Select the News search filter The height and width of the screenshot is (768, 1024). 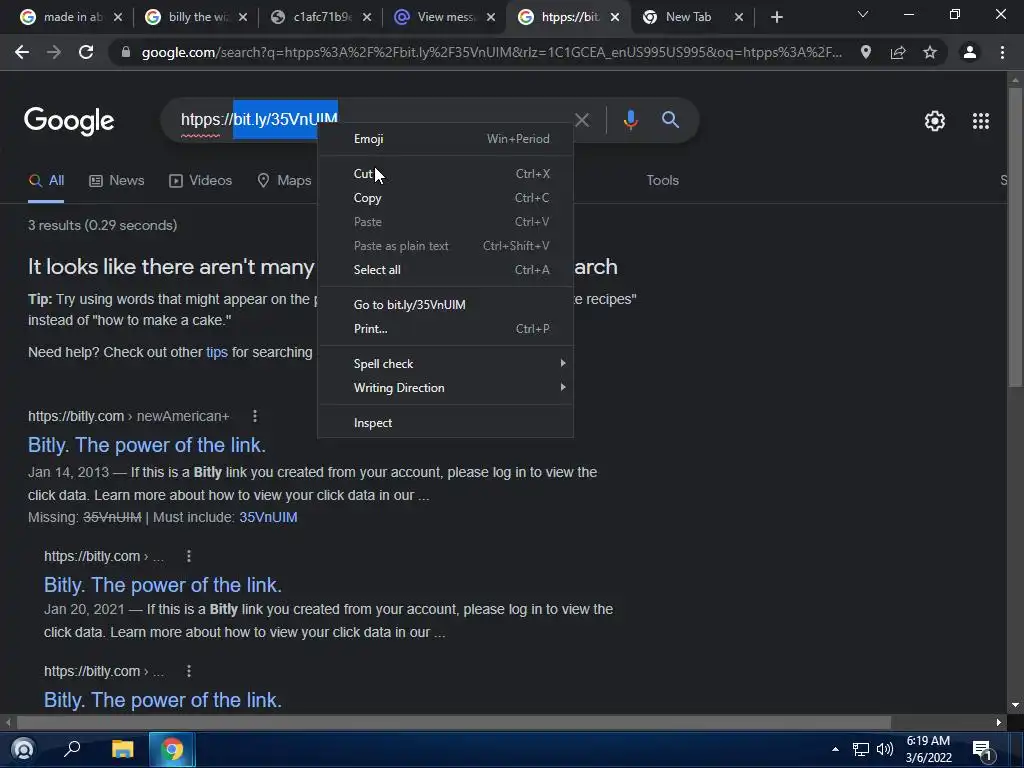[116, 181]
